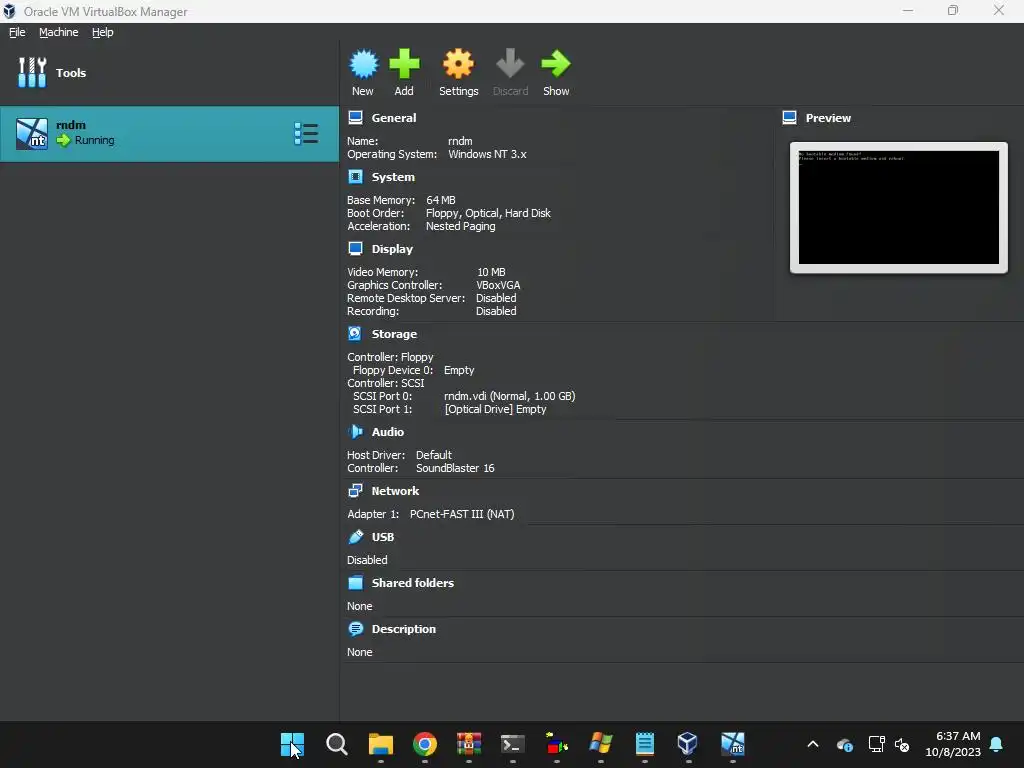Screen dimensions: 1024x768
Task: Click the running NT VM taskbar icon
Action: click(x=733, y=744)
